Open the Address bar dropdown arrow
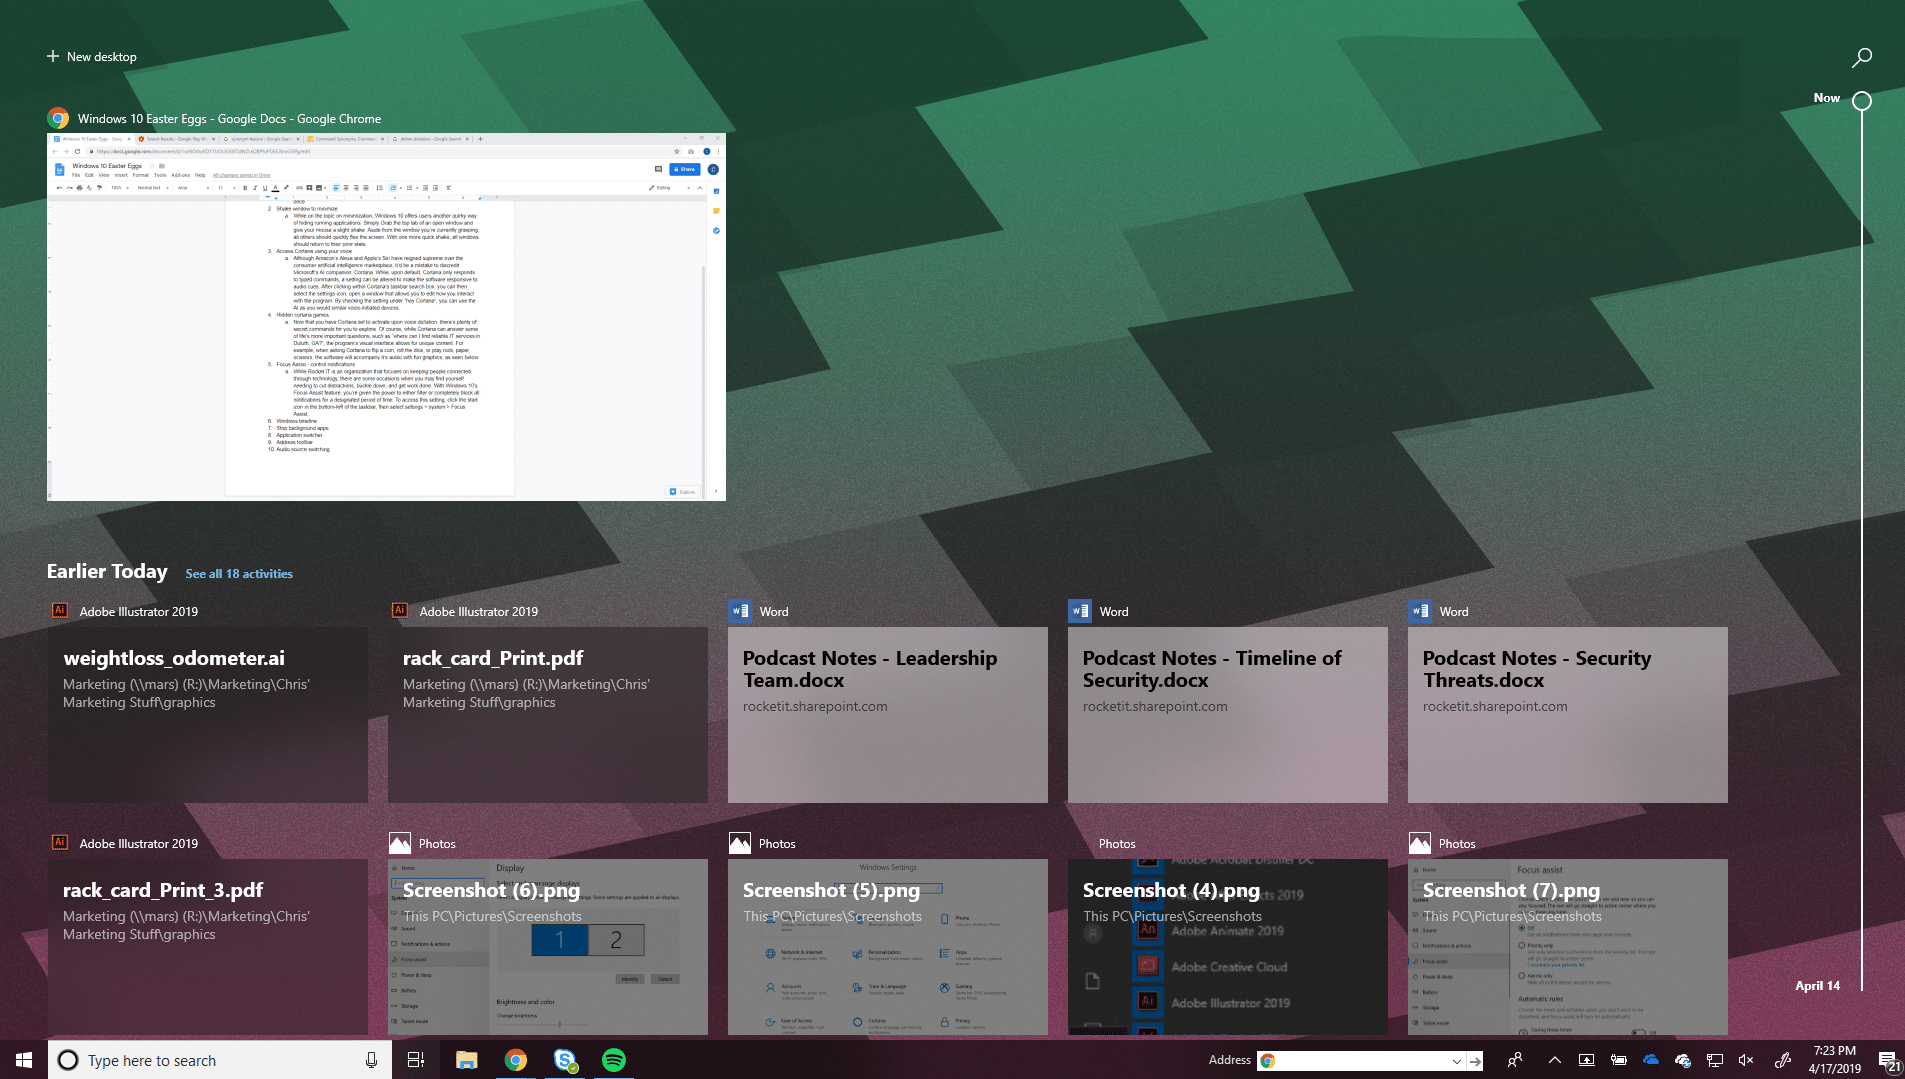The height and width of the screenshot is (1079, 1905). [x=1455, y=1060]
